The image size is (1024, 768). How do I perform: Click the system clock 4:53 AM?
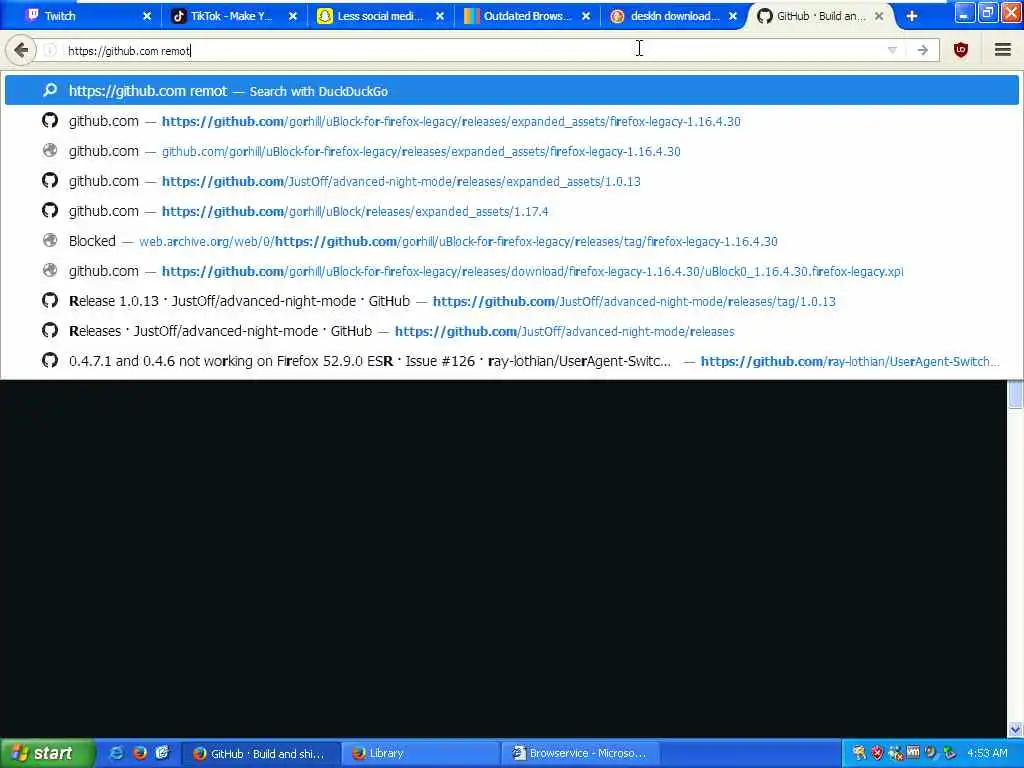point(987,753)
